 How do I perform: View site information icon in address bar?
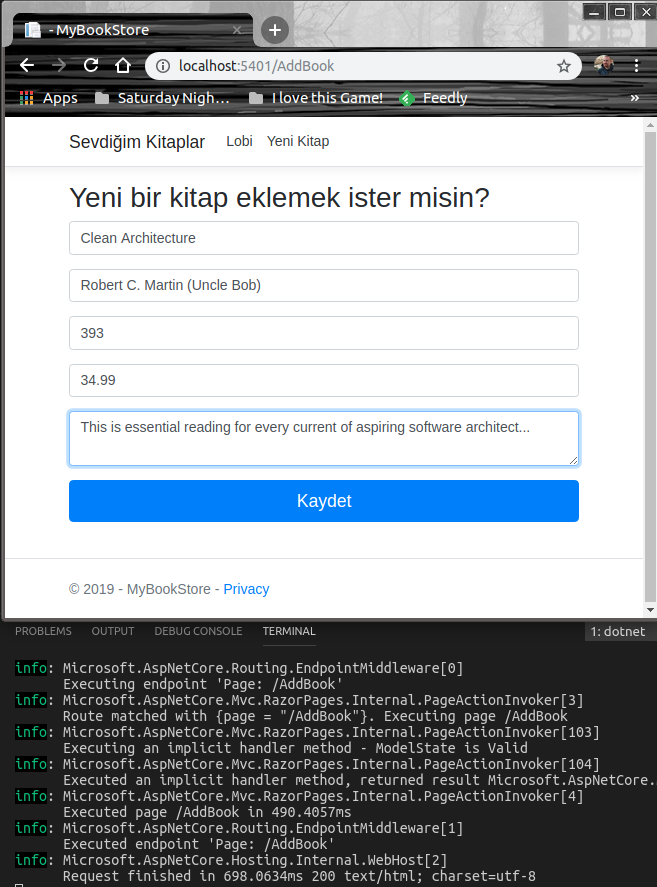coord(163,66)
